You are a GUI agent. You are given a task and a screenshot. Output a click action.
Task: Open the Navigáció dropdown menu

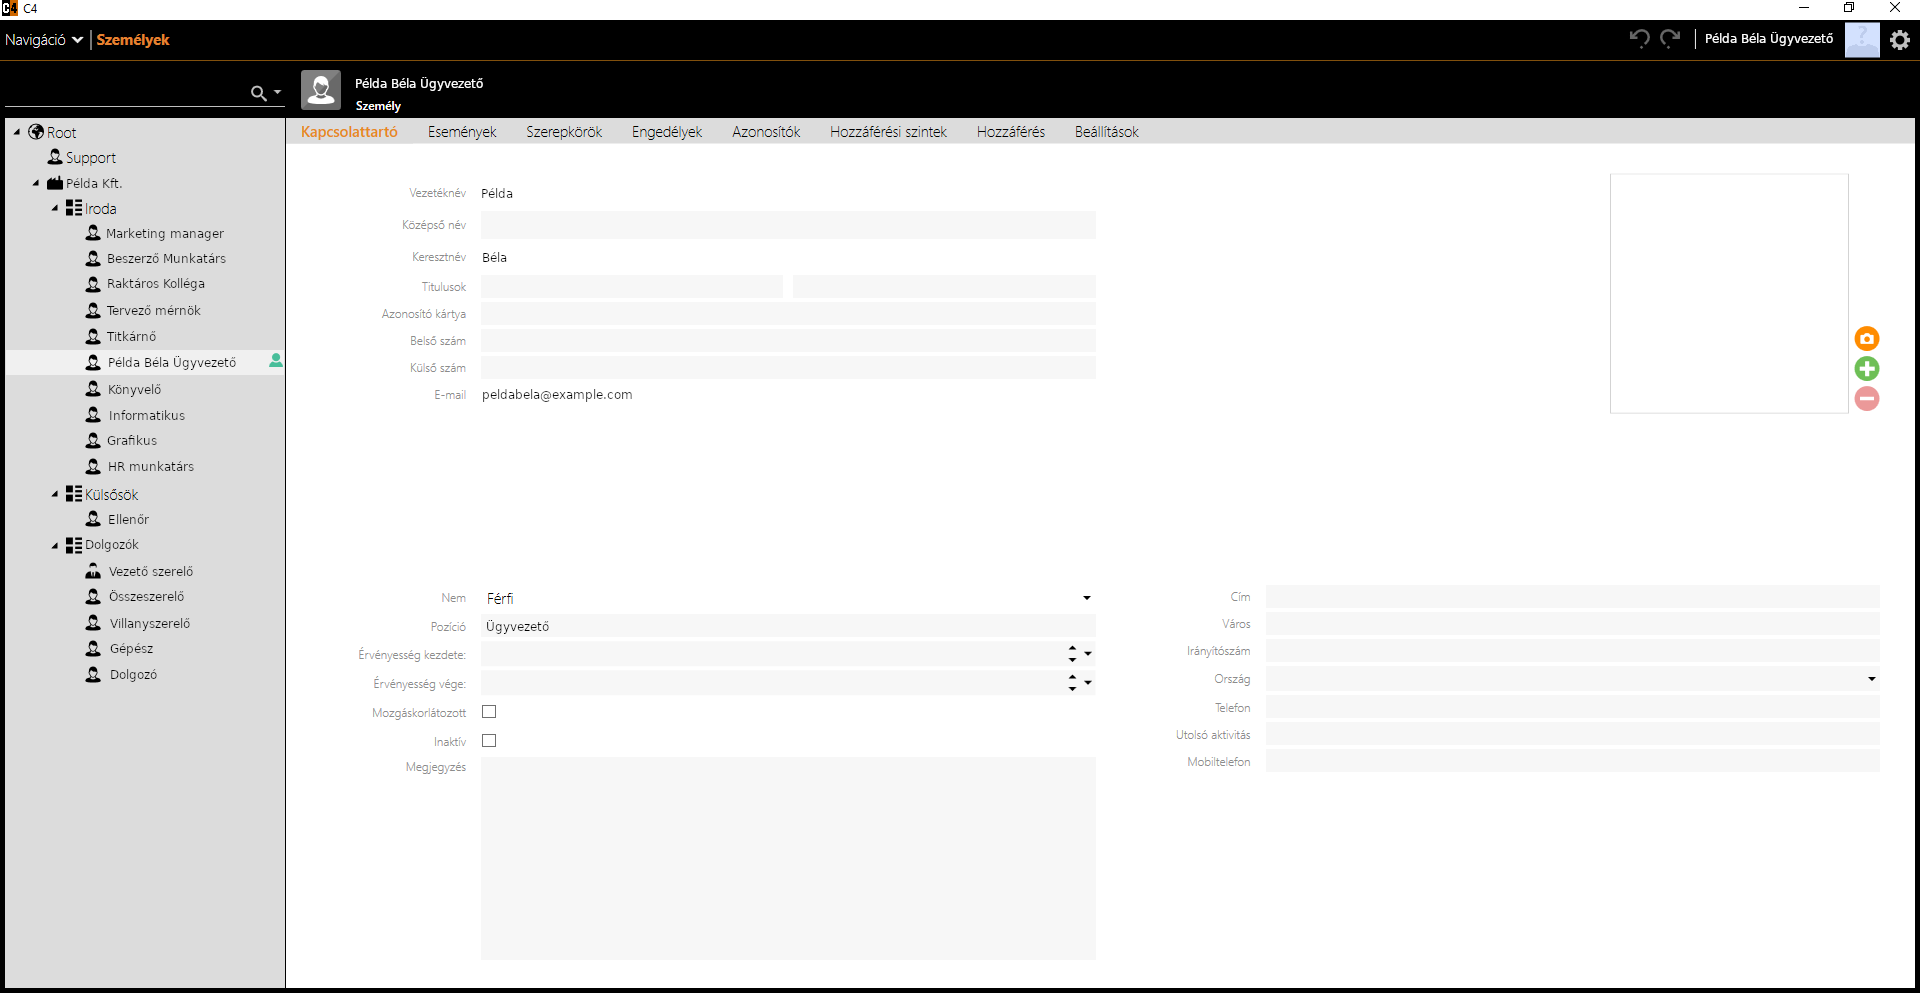click(x=43, y=40)
